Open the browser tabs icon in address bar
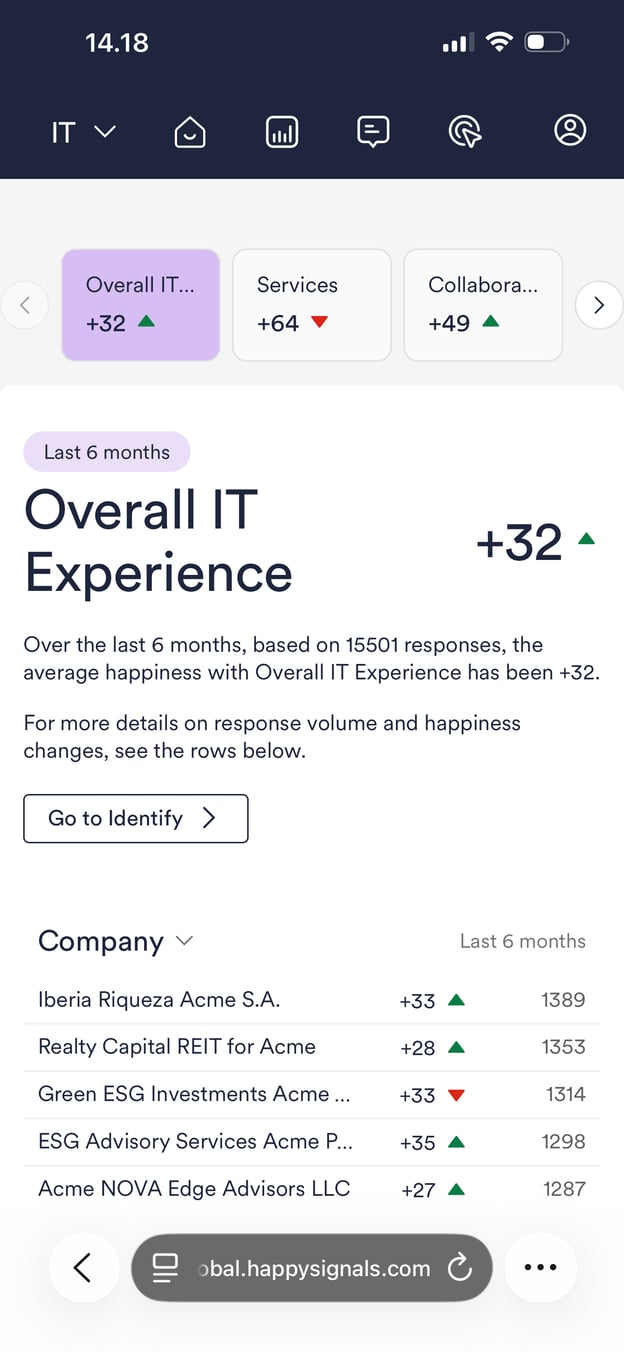Screen dimensions: 624x1352 coord(165,1268)
